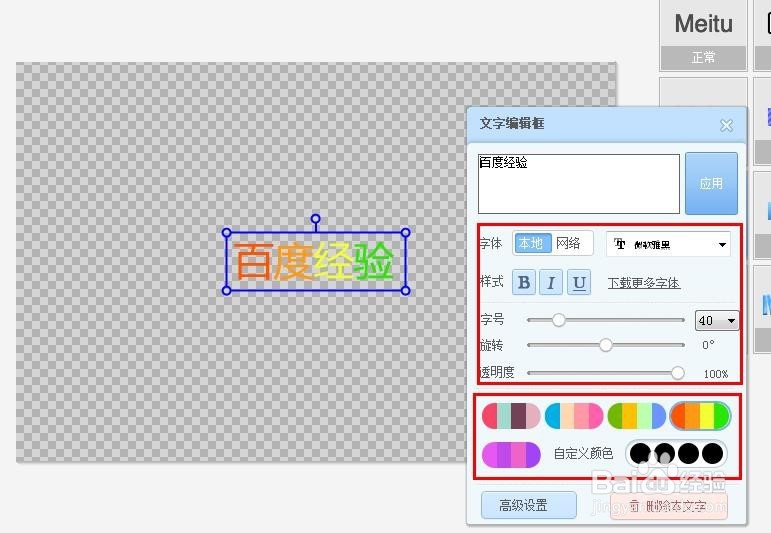
Task: Close the 文字编辑框 text editor panel
Action: coord(726,125)
